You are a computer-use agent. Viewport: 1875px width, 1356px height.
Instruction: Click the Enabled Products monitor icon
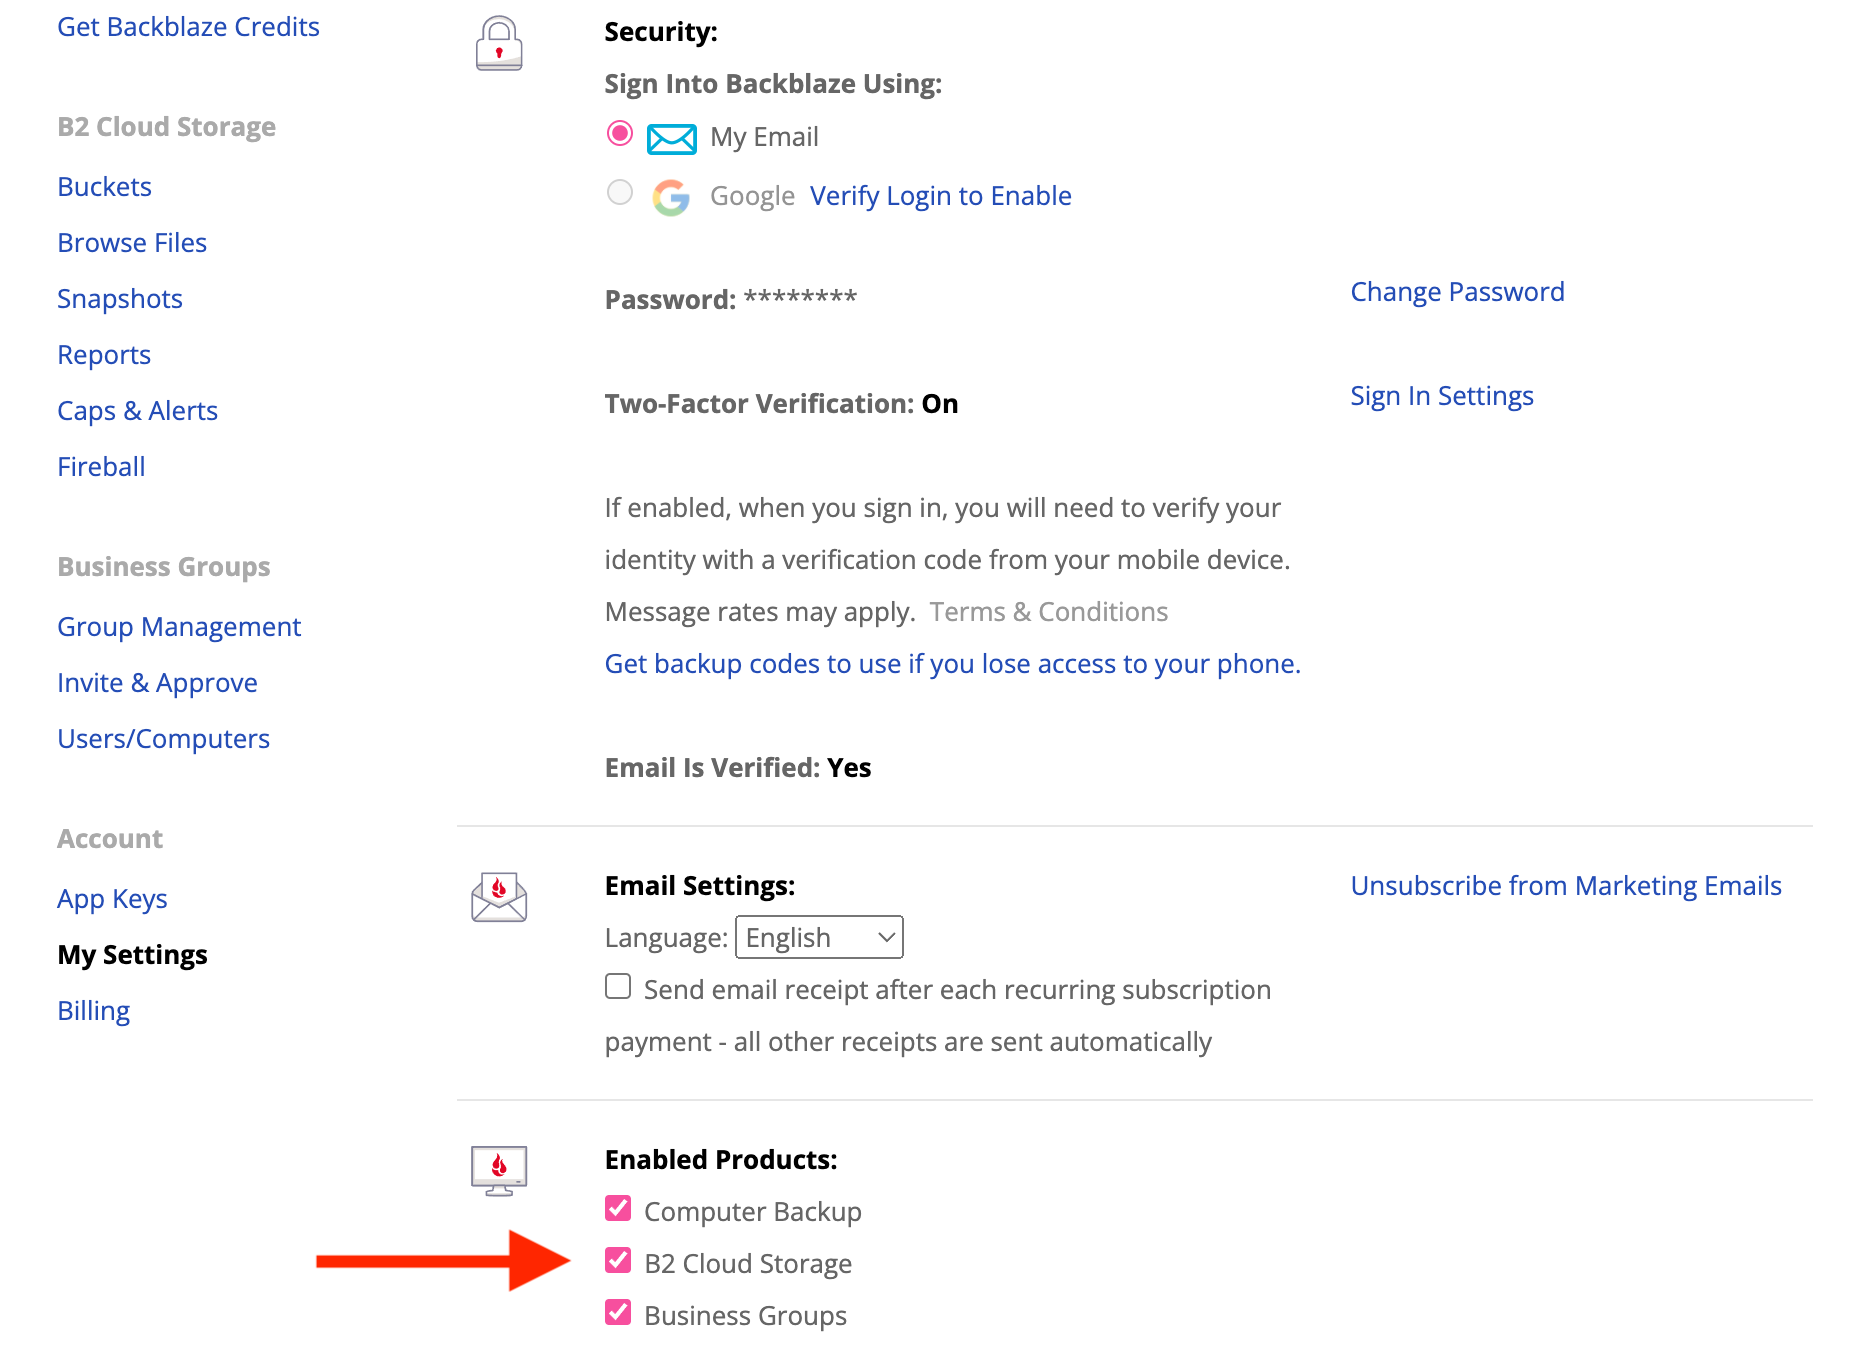(x=499, y=1171)
